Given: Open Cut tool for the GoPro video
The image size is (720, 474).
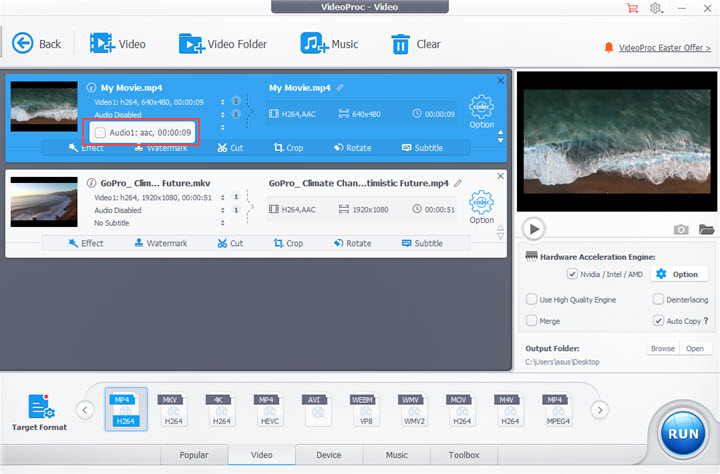Looking at the screenshot, I should [230, 243].
